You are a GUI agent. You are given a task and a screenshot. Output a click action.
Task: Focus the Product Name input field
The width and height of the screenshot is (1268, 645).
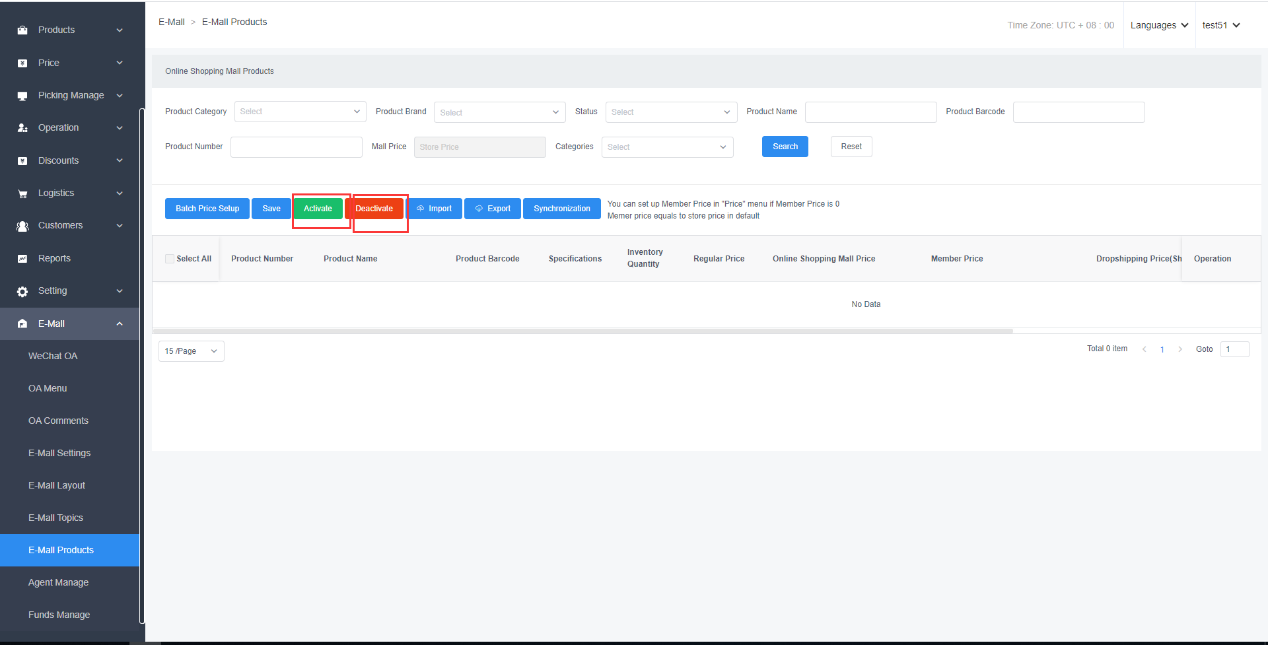pos(870,112)
